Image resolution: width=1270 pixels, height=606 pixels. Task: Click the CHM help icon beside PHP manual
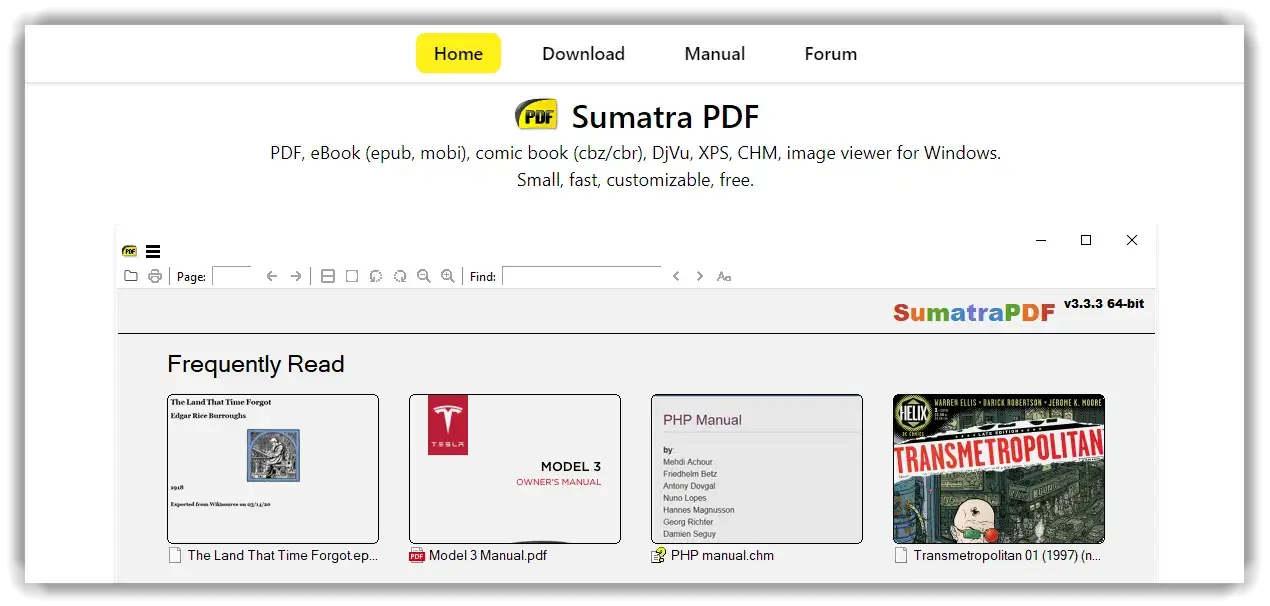point(658,556)
